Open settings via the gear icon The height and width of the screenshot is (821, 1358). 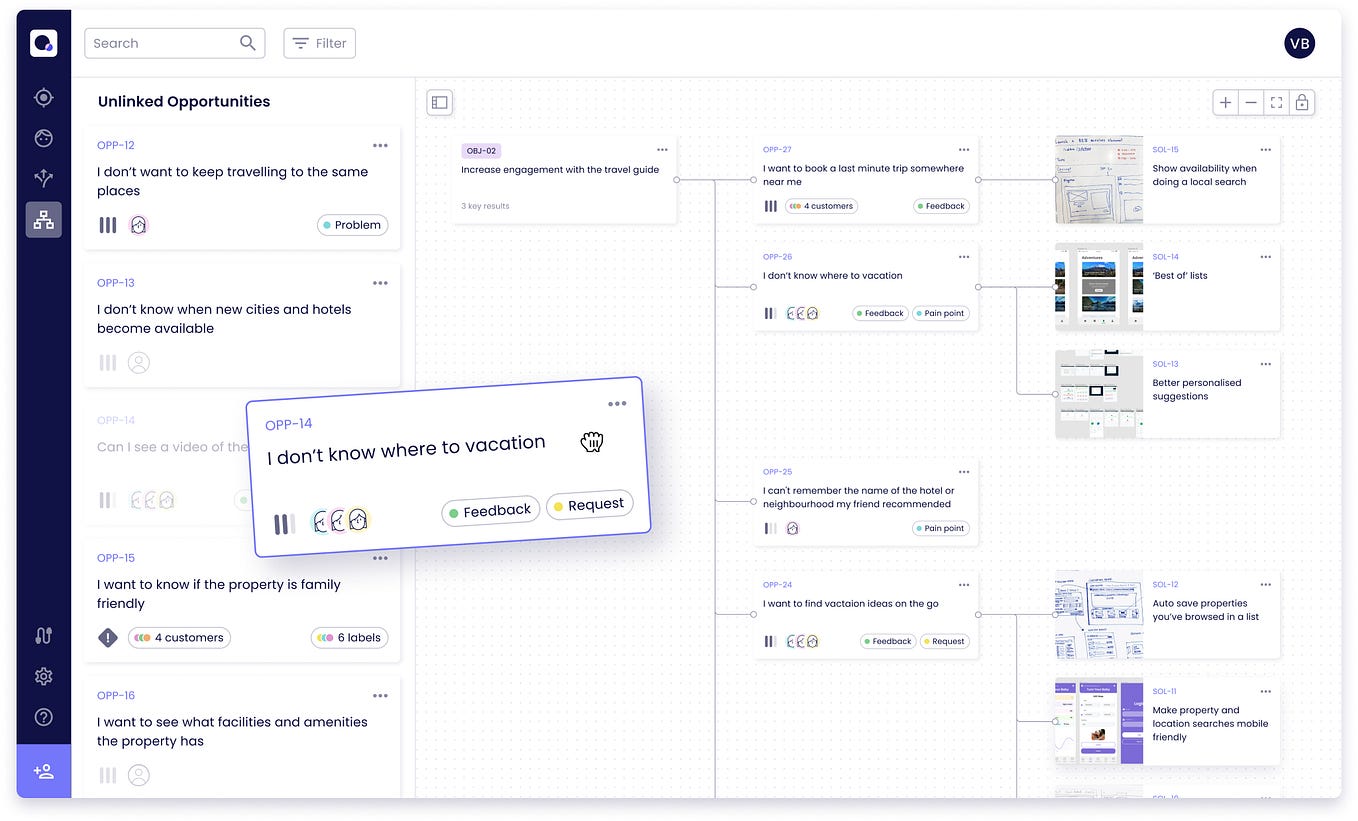tap(43, 676)
